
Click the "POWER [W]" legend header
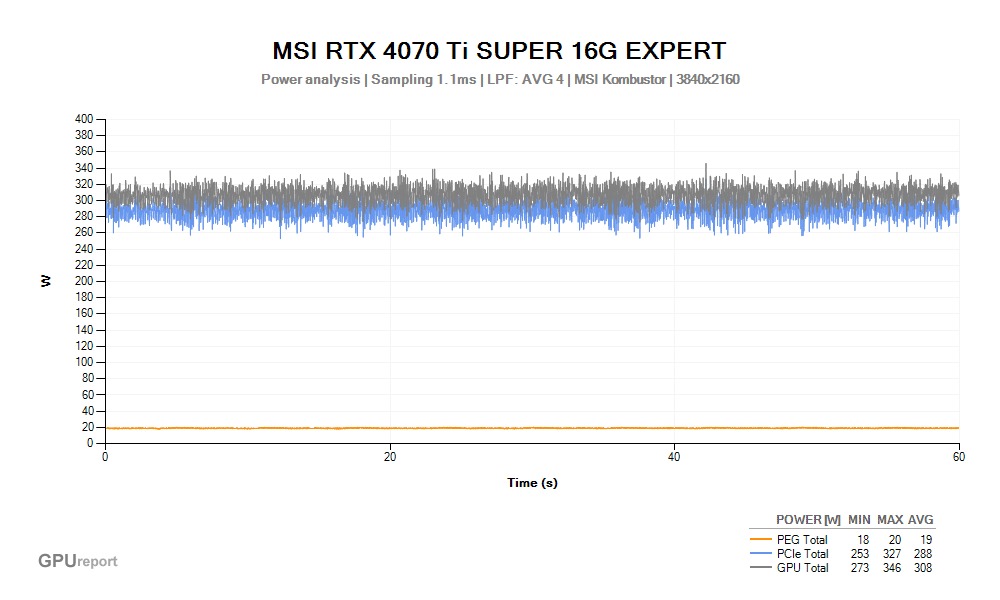[x=808, y=520]
